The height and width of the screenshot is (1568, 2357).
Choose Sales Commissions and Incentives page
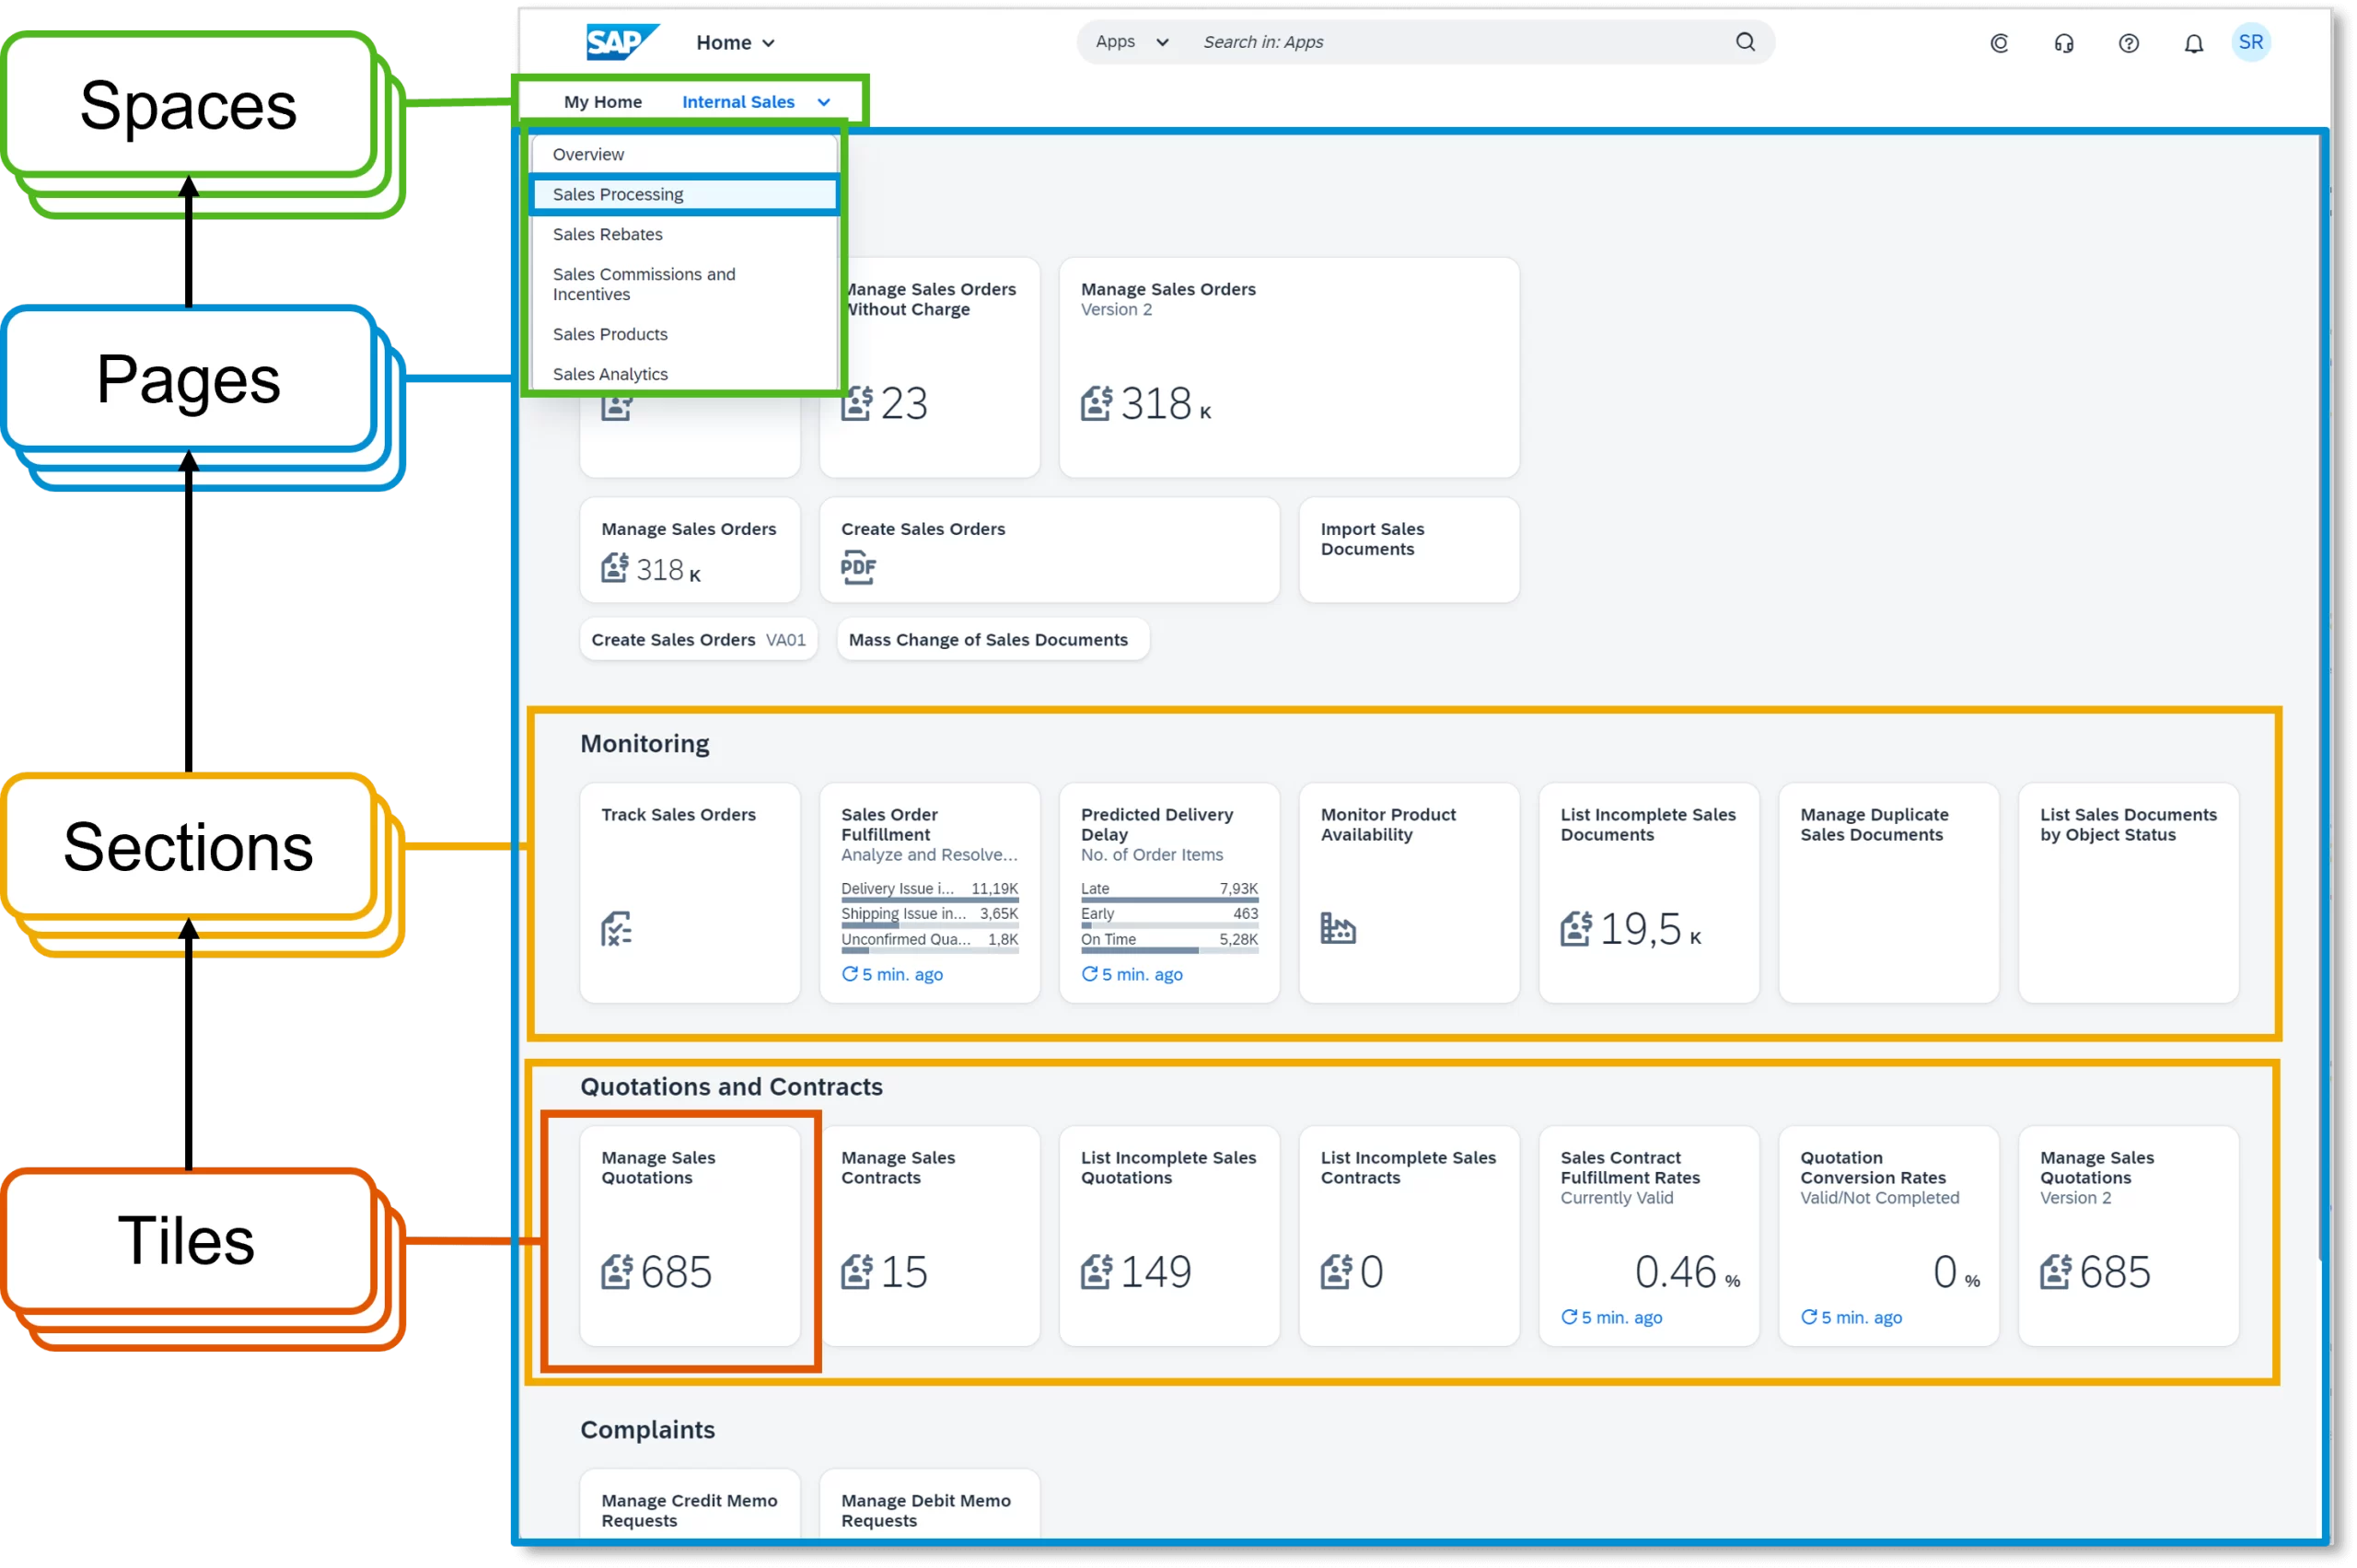coord(685,284)
